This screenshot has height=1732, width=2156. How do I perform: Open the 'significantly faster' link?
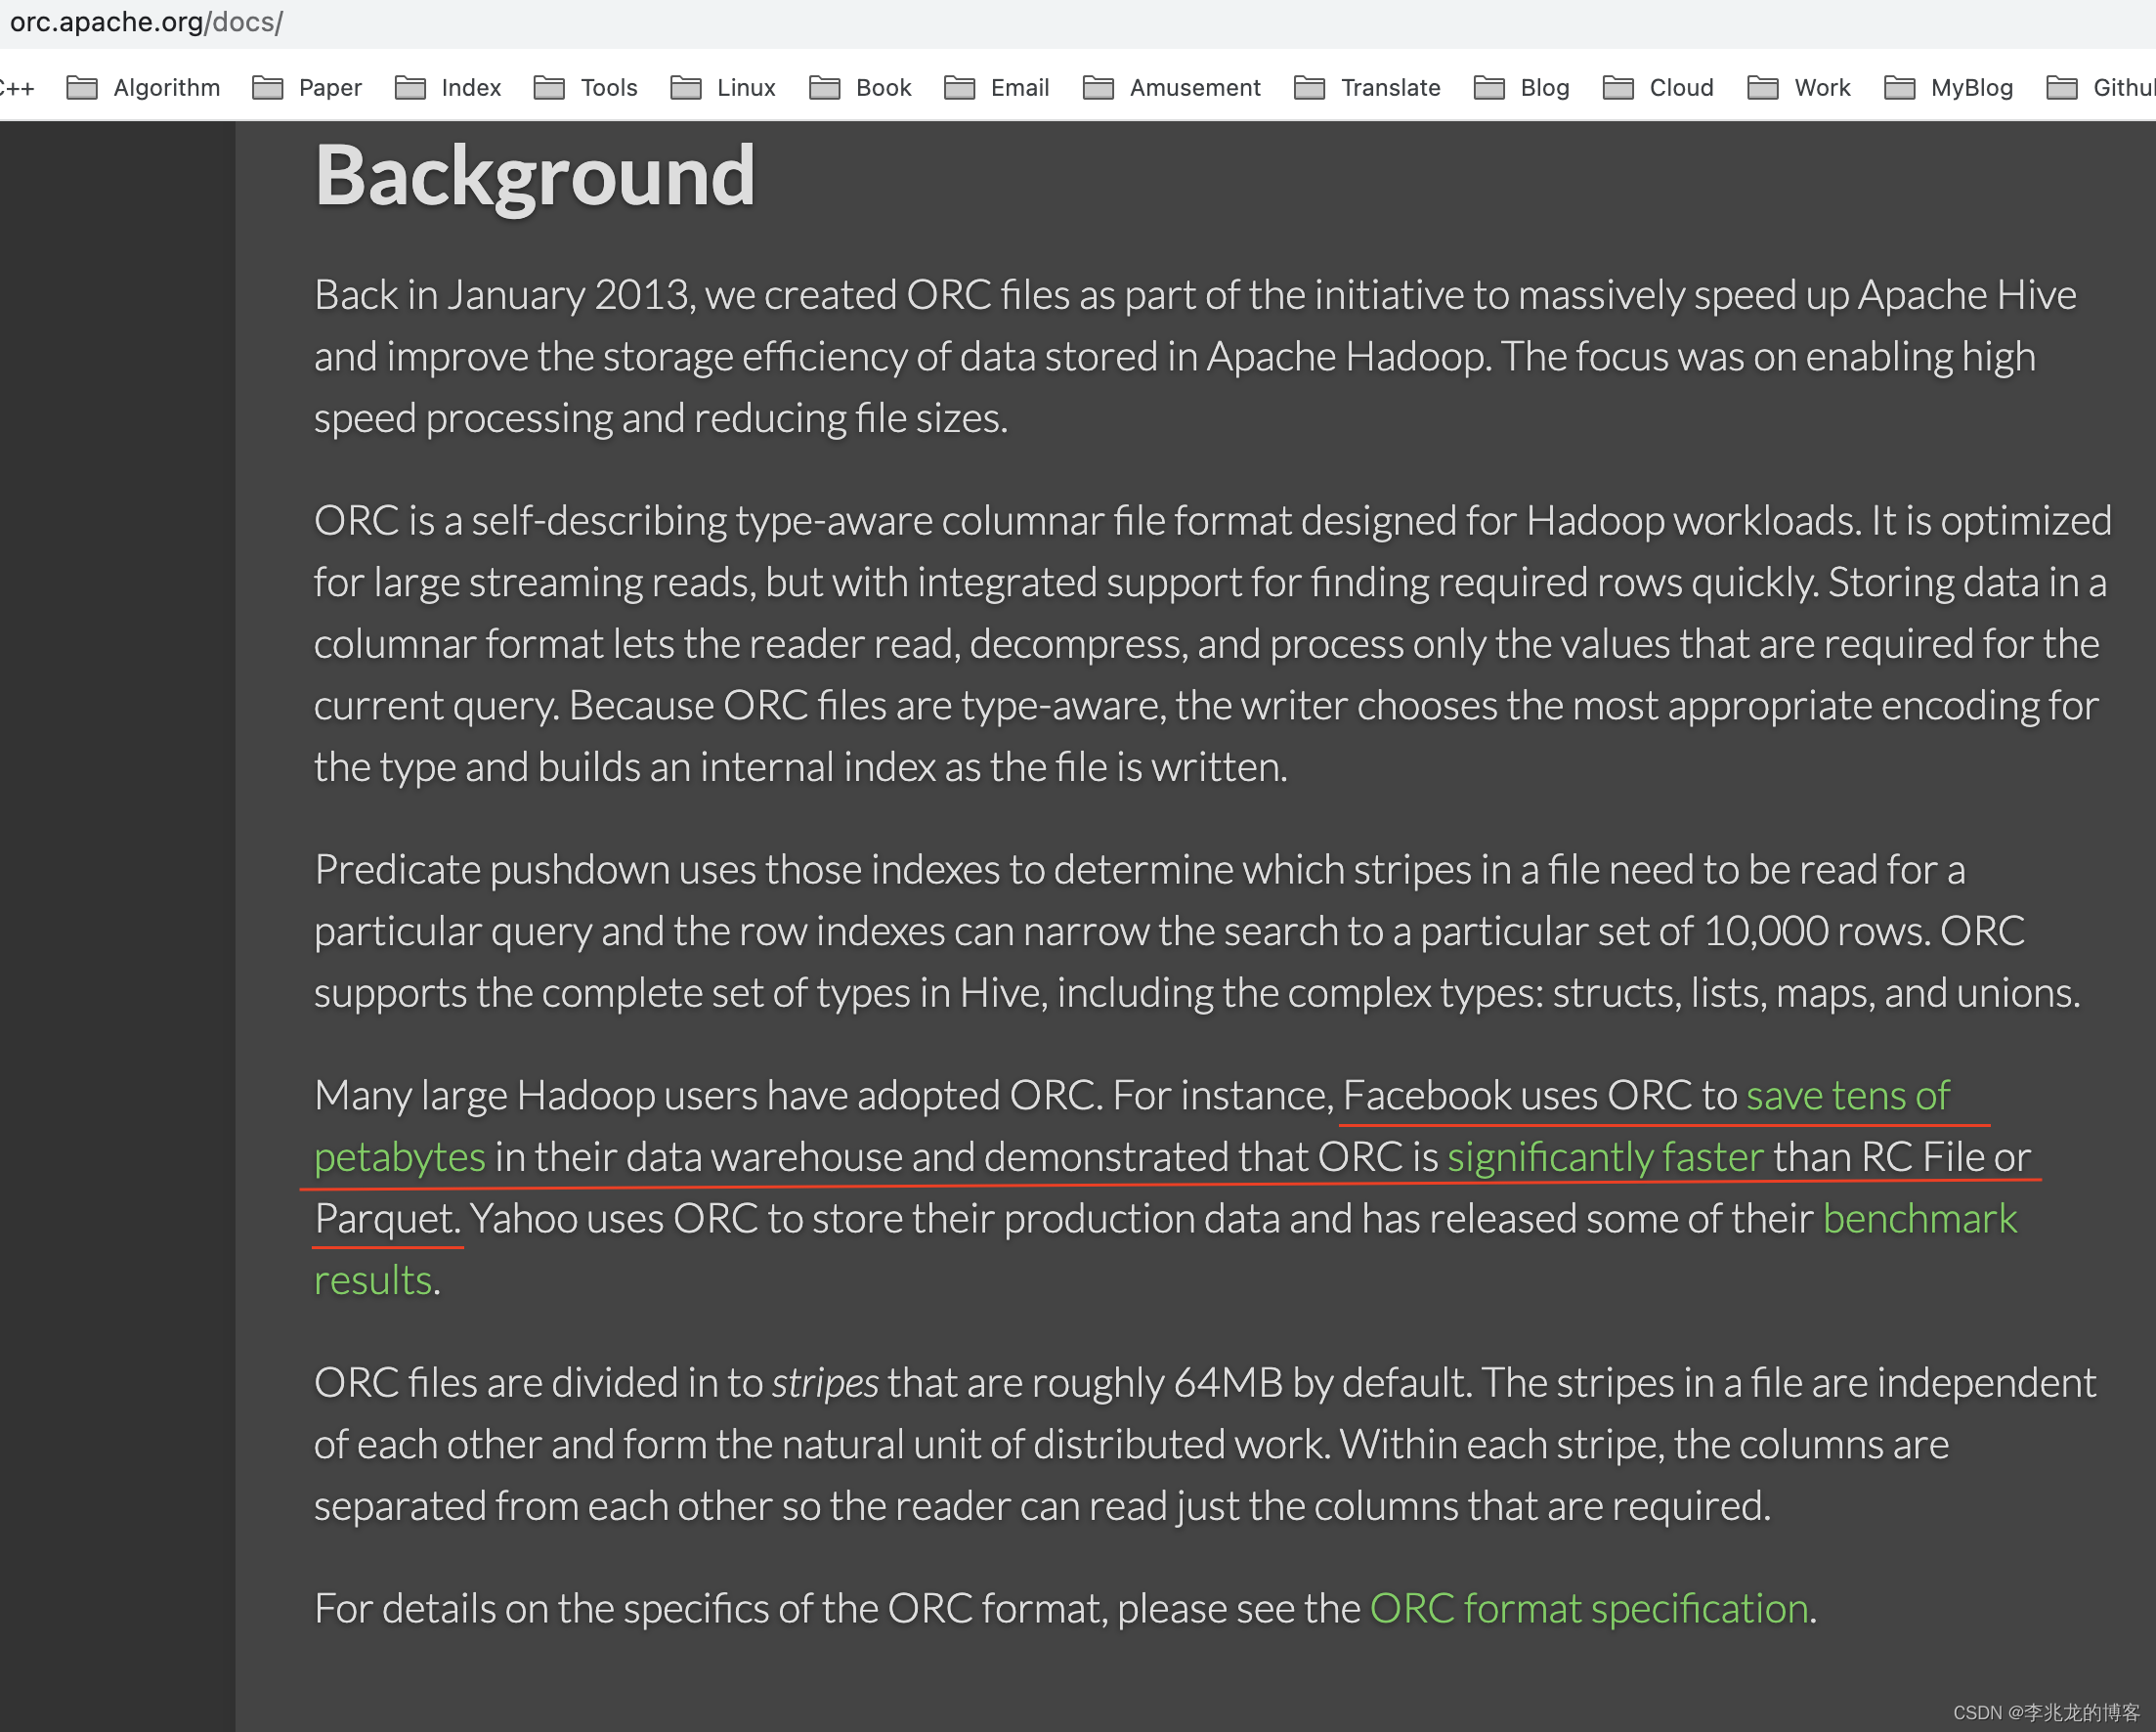[1604, 1158]
